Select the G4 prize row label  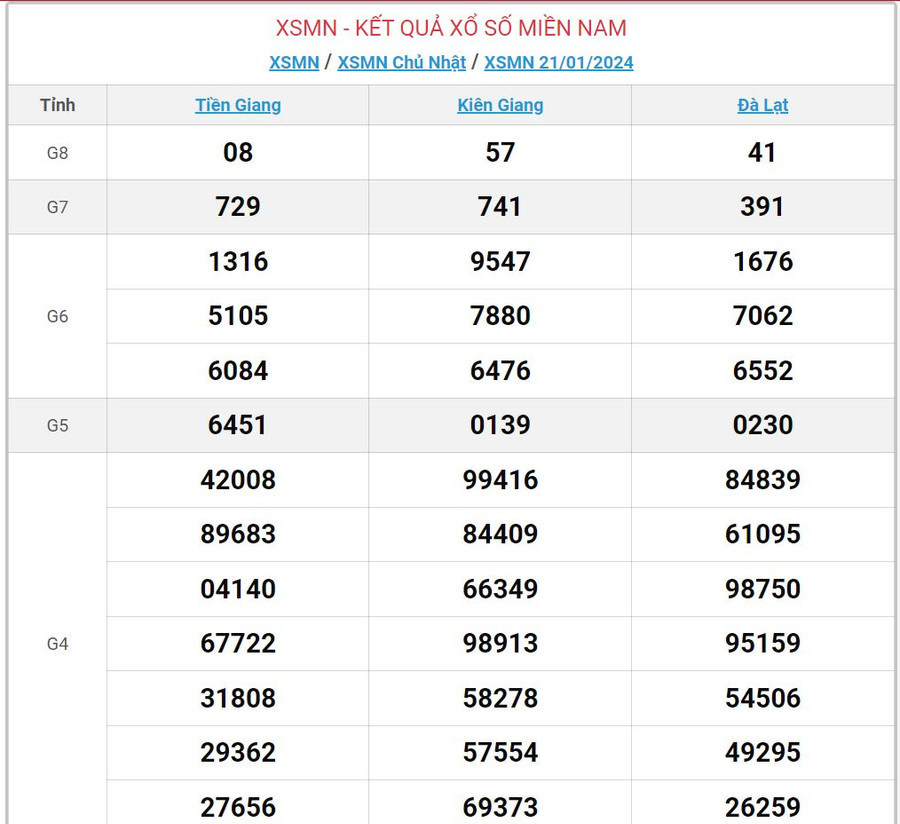point(58,644)
